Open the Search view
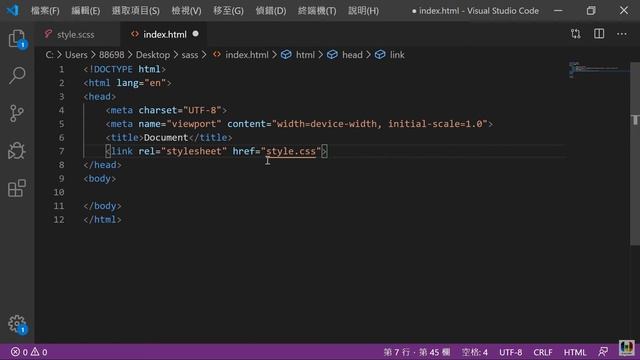 point(17,75)
